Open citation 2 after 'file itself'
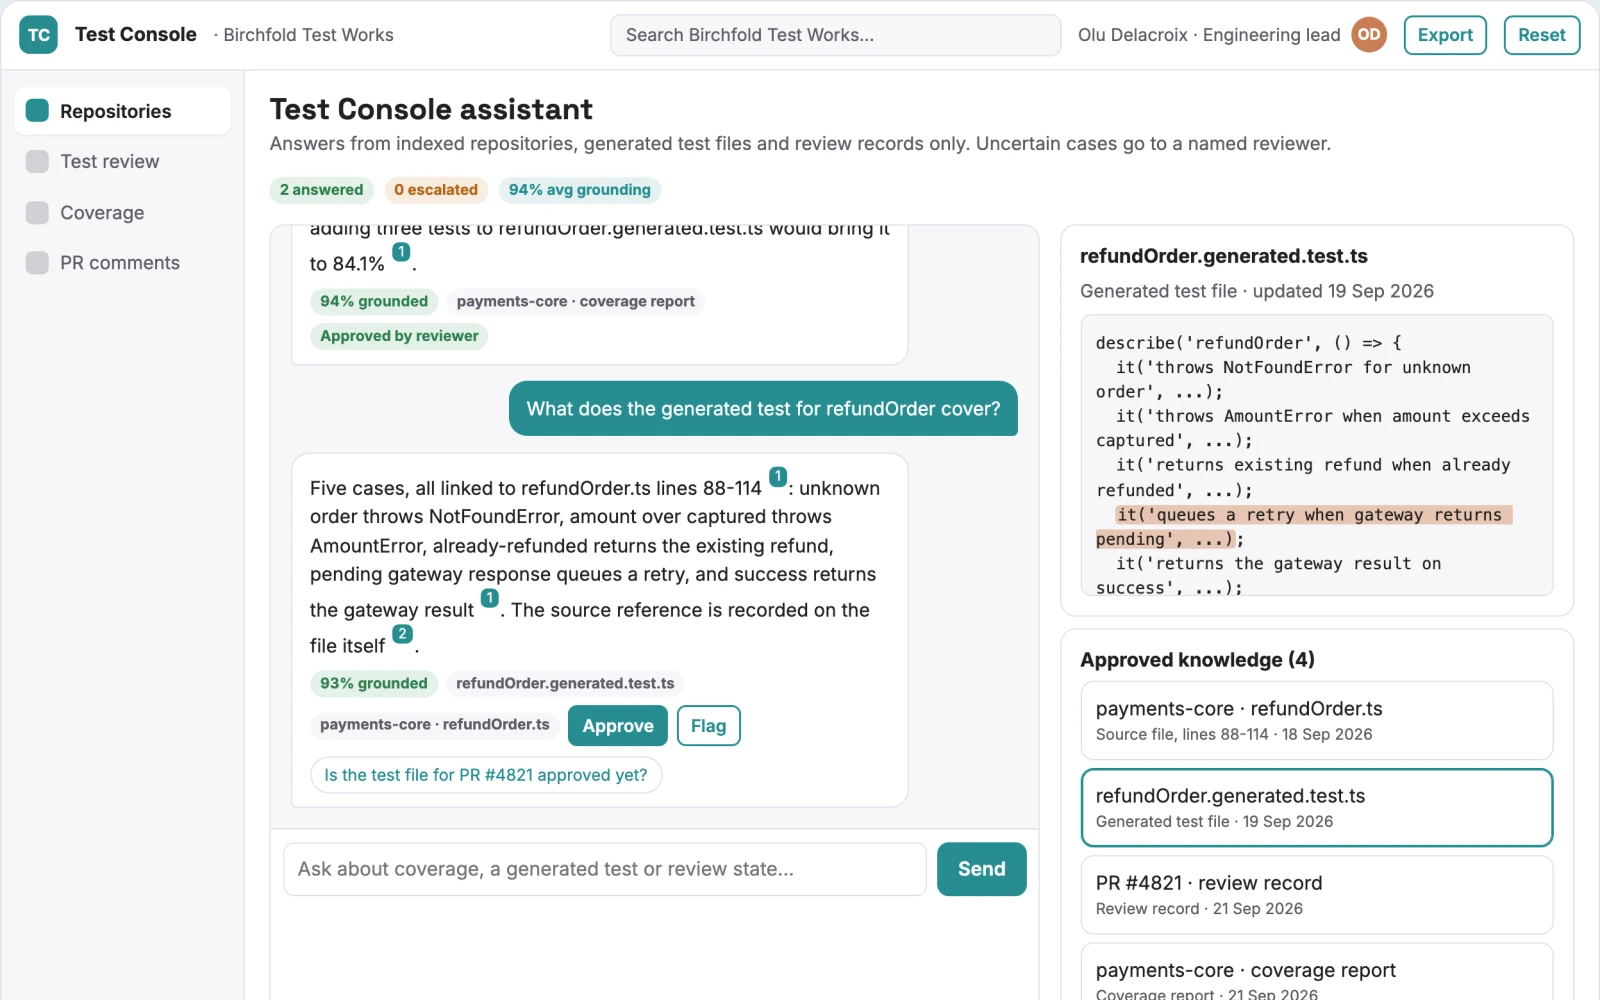 click(x=402, y=634)
